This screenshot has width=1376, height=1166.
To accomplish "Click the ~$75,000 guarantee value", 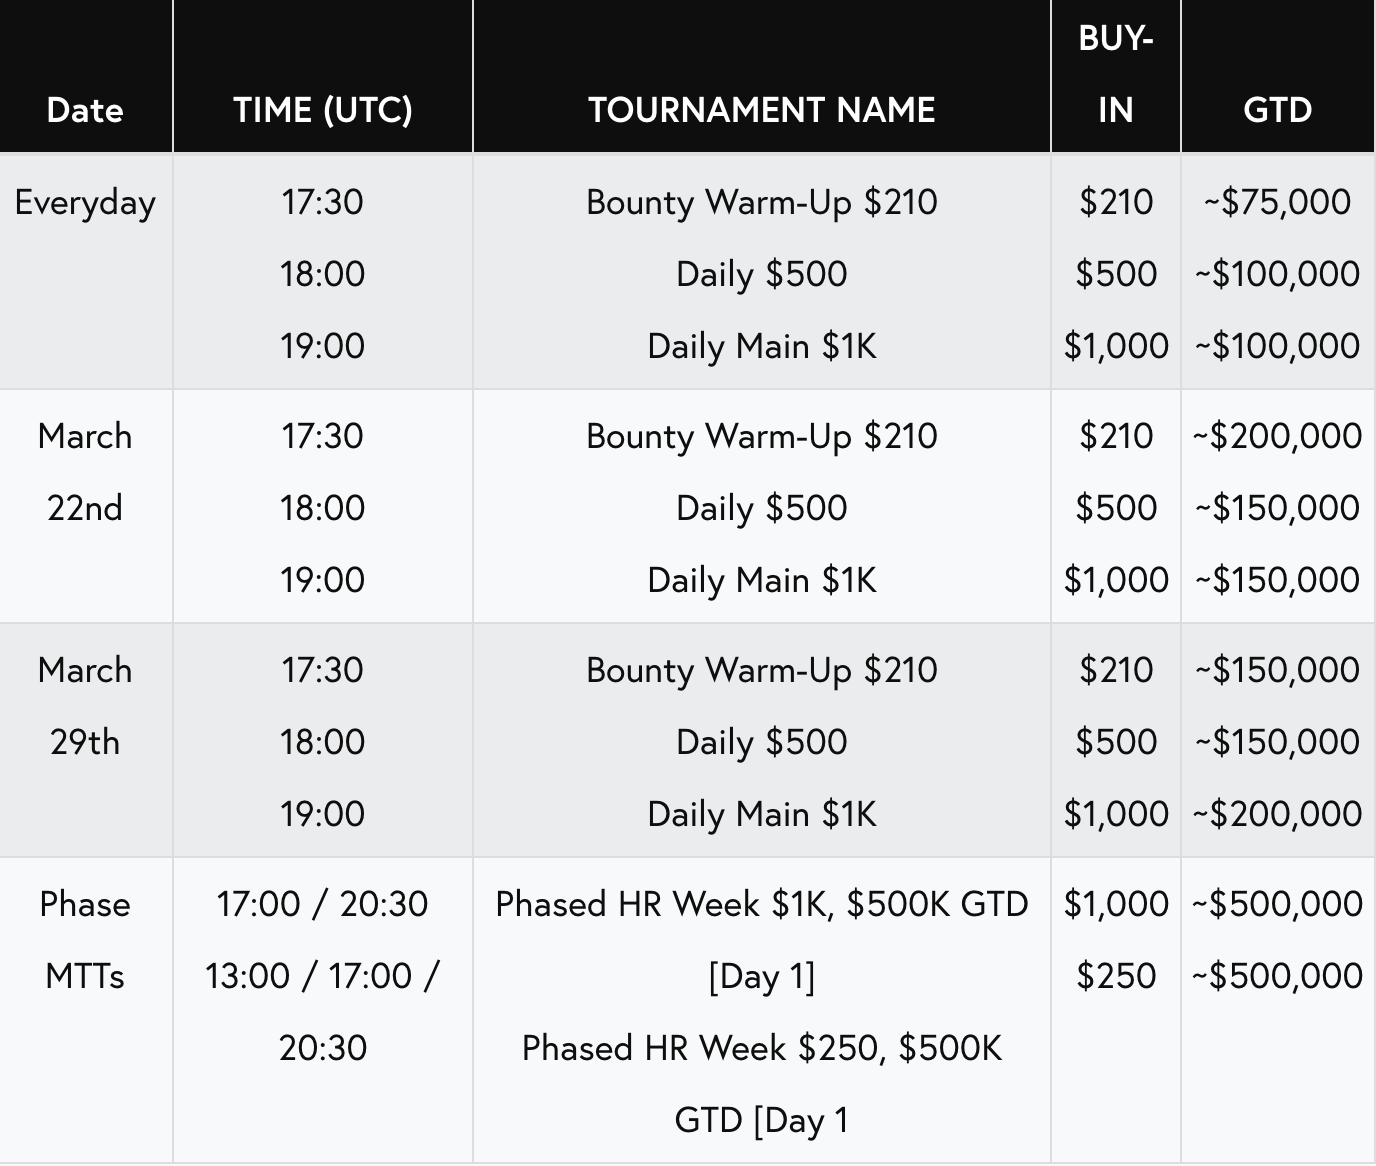I will tap(1277, 202).
